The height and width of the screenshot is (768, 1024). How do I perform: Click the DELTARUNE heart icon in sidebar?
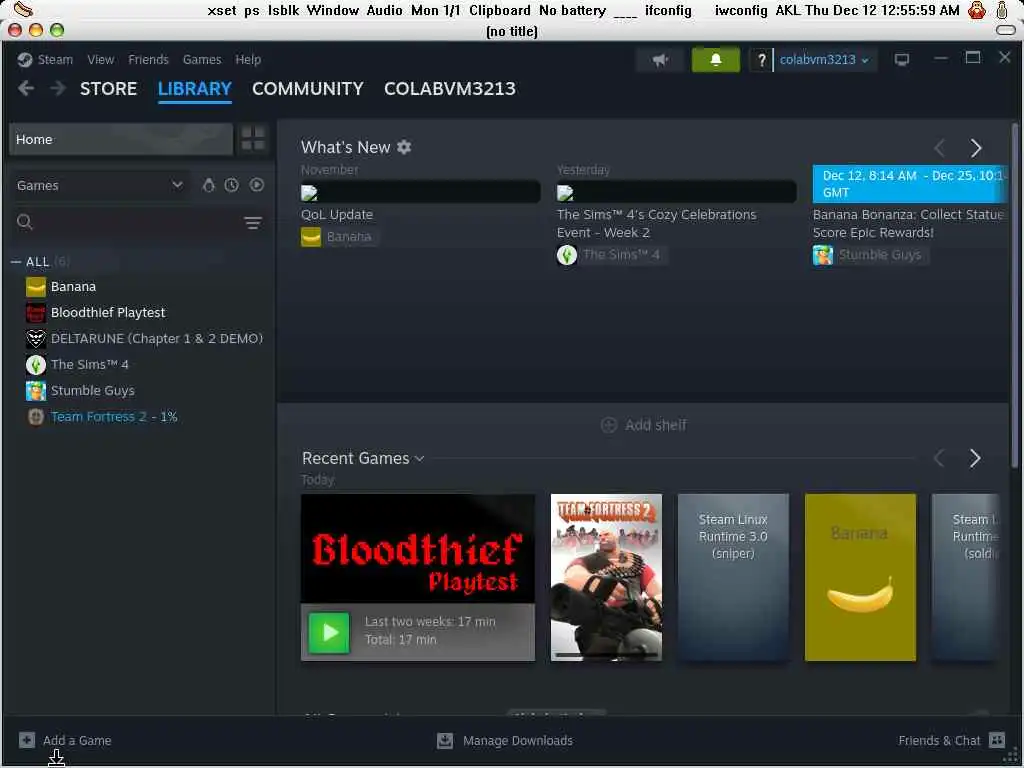[36, 338]
